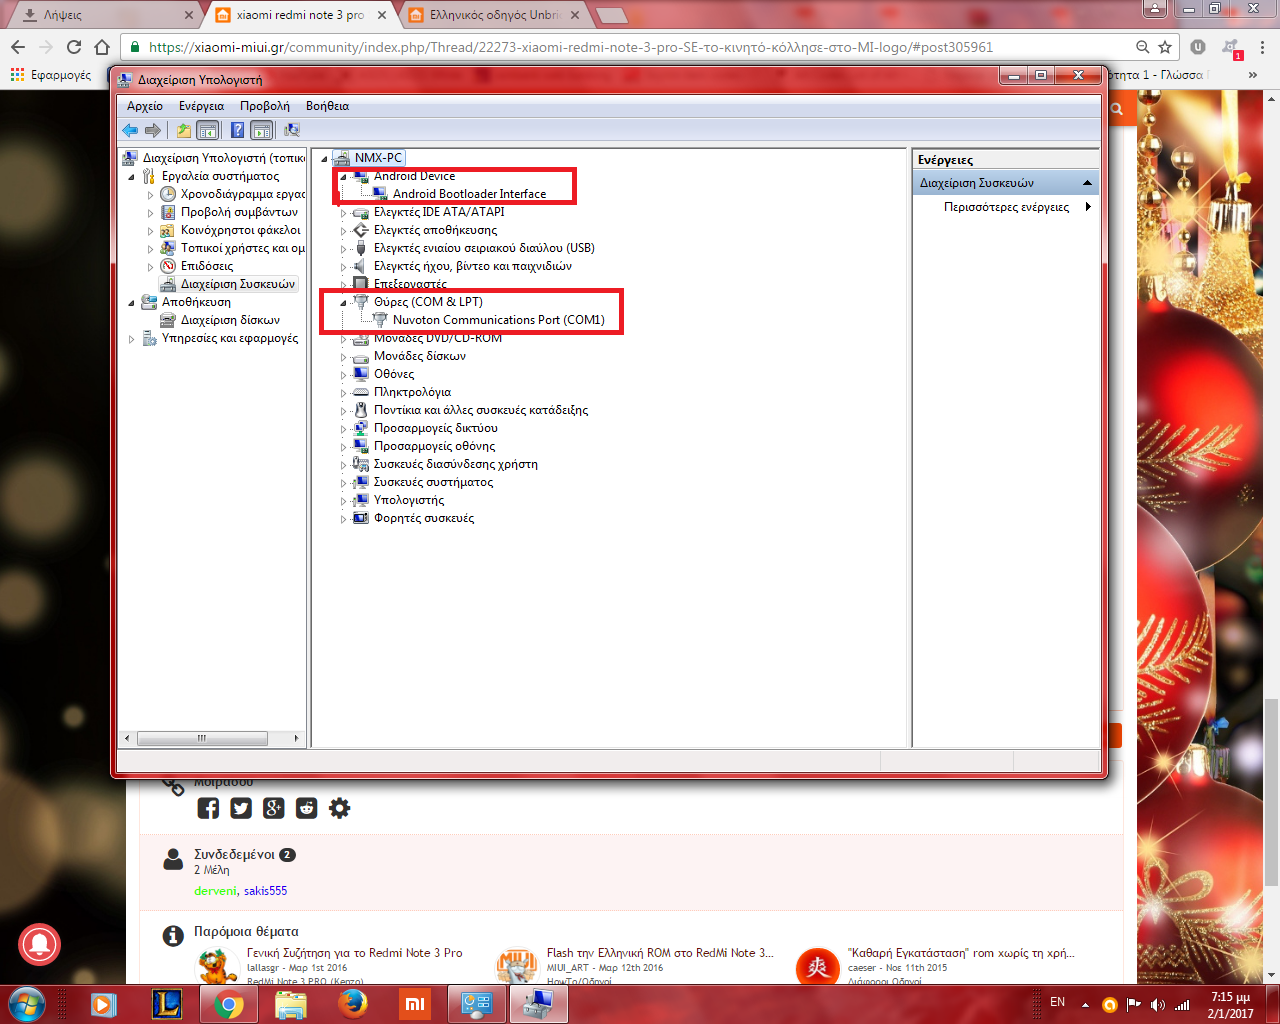Click the Ελεγκτές IDE ATA/ATAPI icon
The width and height of the screenshot is (1280, 1024).
click(x=361, y=212)
